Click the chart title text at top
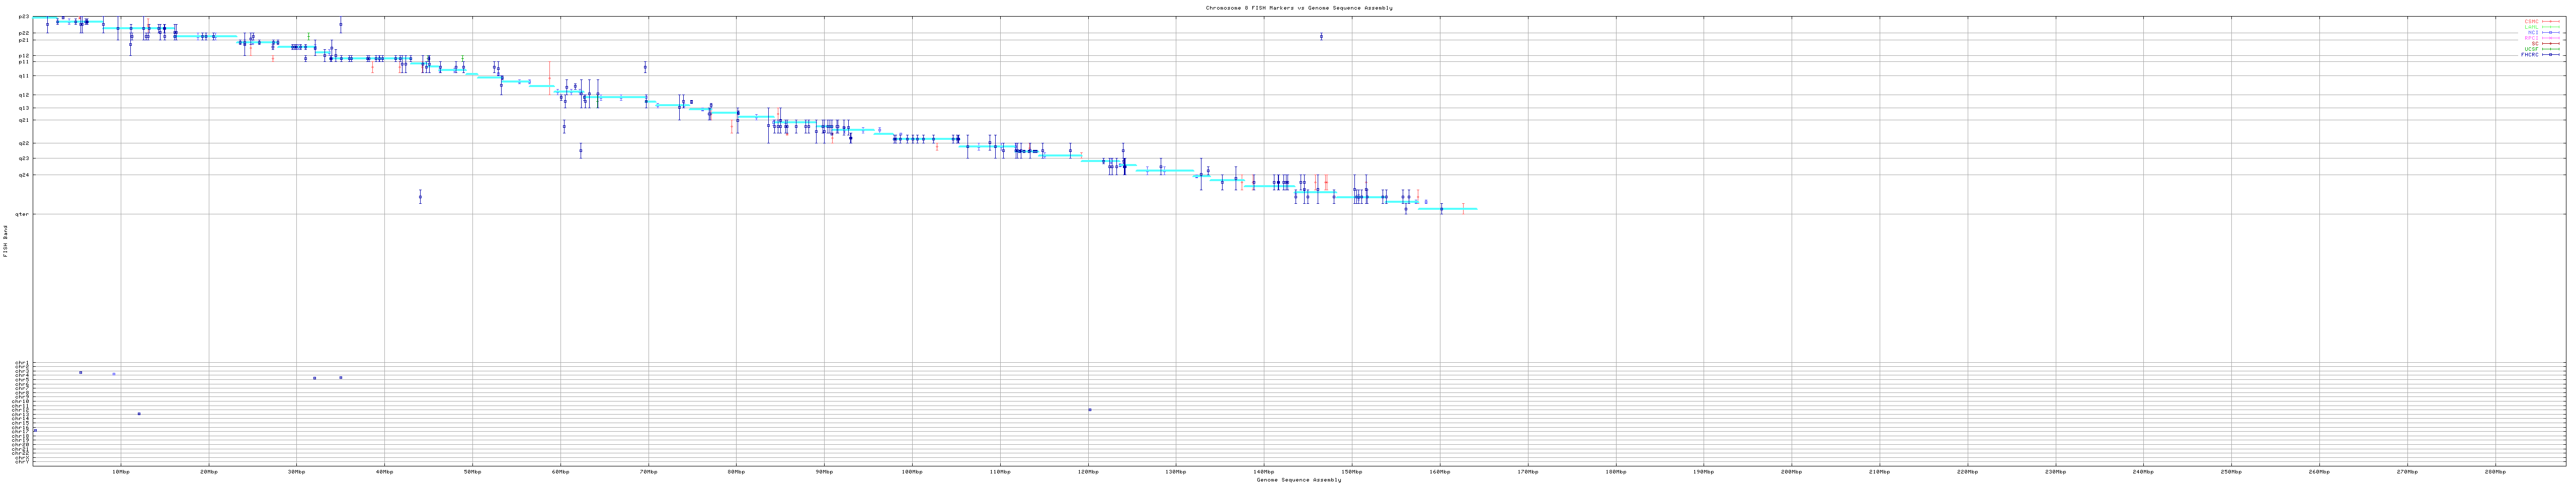 click(x=1298, y=8)
